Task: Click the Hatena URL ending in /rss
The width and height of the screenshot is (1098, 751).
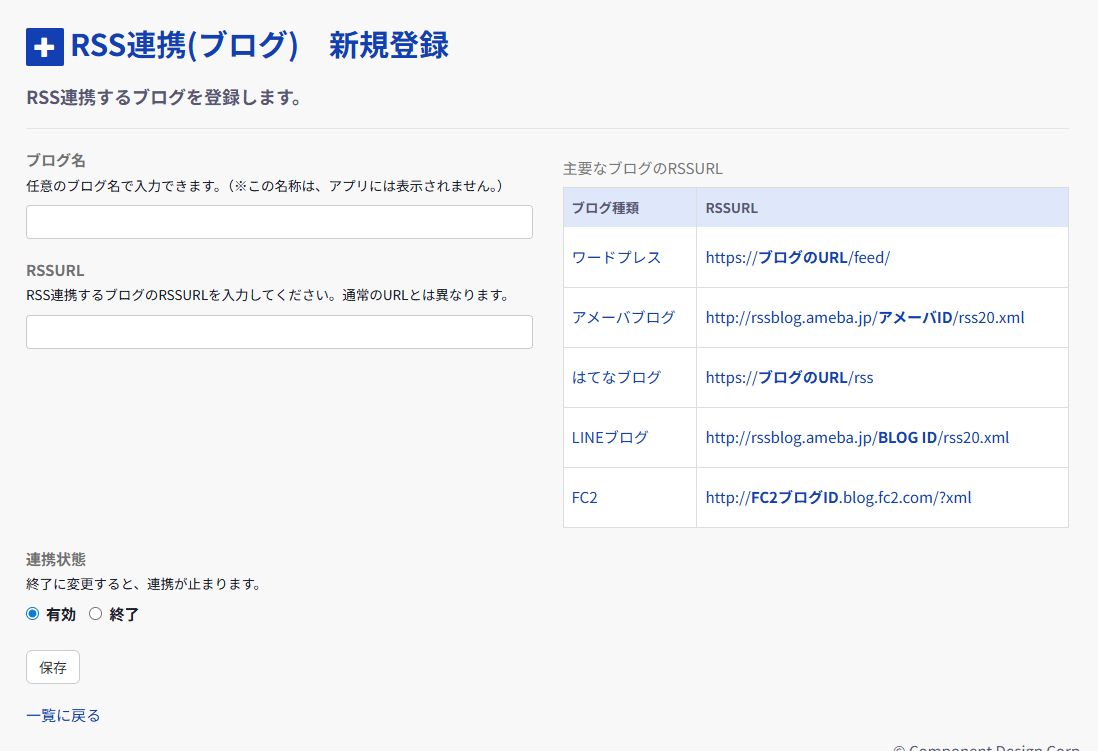Action: [789, 377]
